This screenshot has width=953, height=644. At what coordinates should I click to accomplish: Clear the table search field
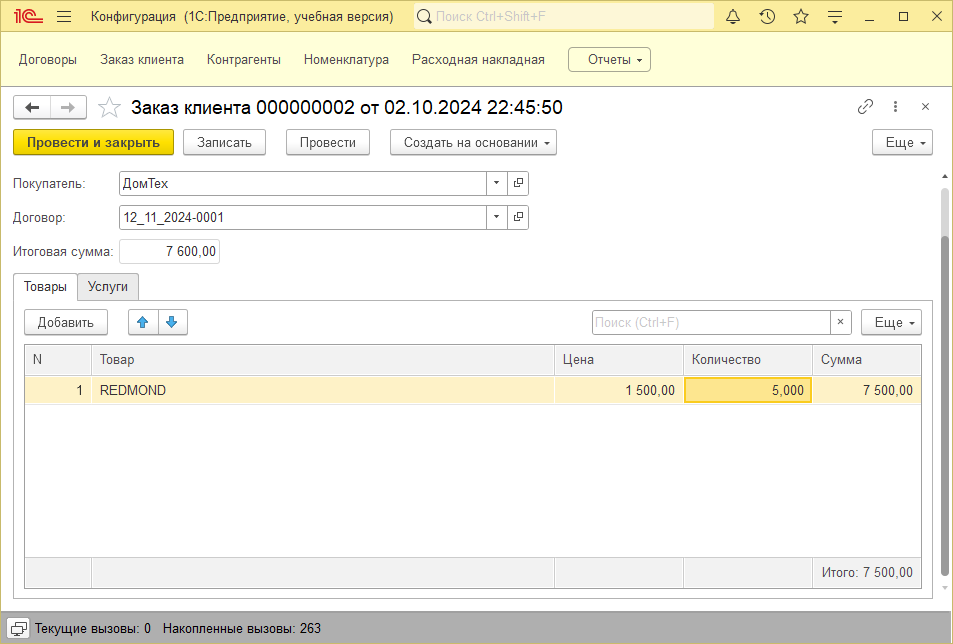841,322
